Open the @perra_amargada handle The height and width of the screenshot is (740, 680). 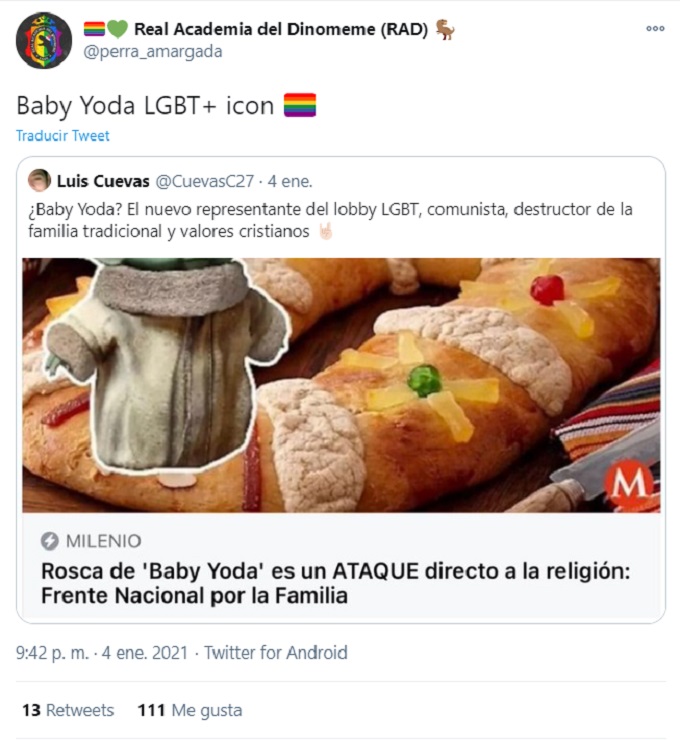tap(152, 51)
